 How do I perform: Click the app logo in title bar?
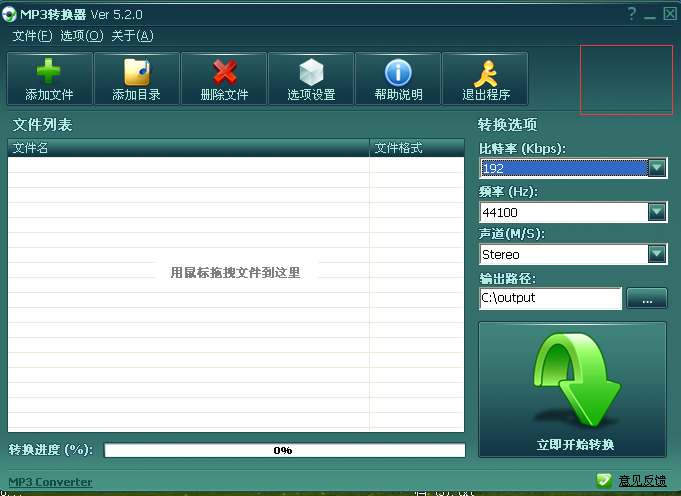[x=9, y=14]
